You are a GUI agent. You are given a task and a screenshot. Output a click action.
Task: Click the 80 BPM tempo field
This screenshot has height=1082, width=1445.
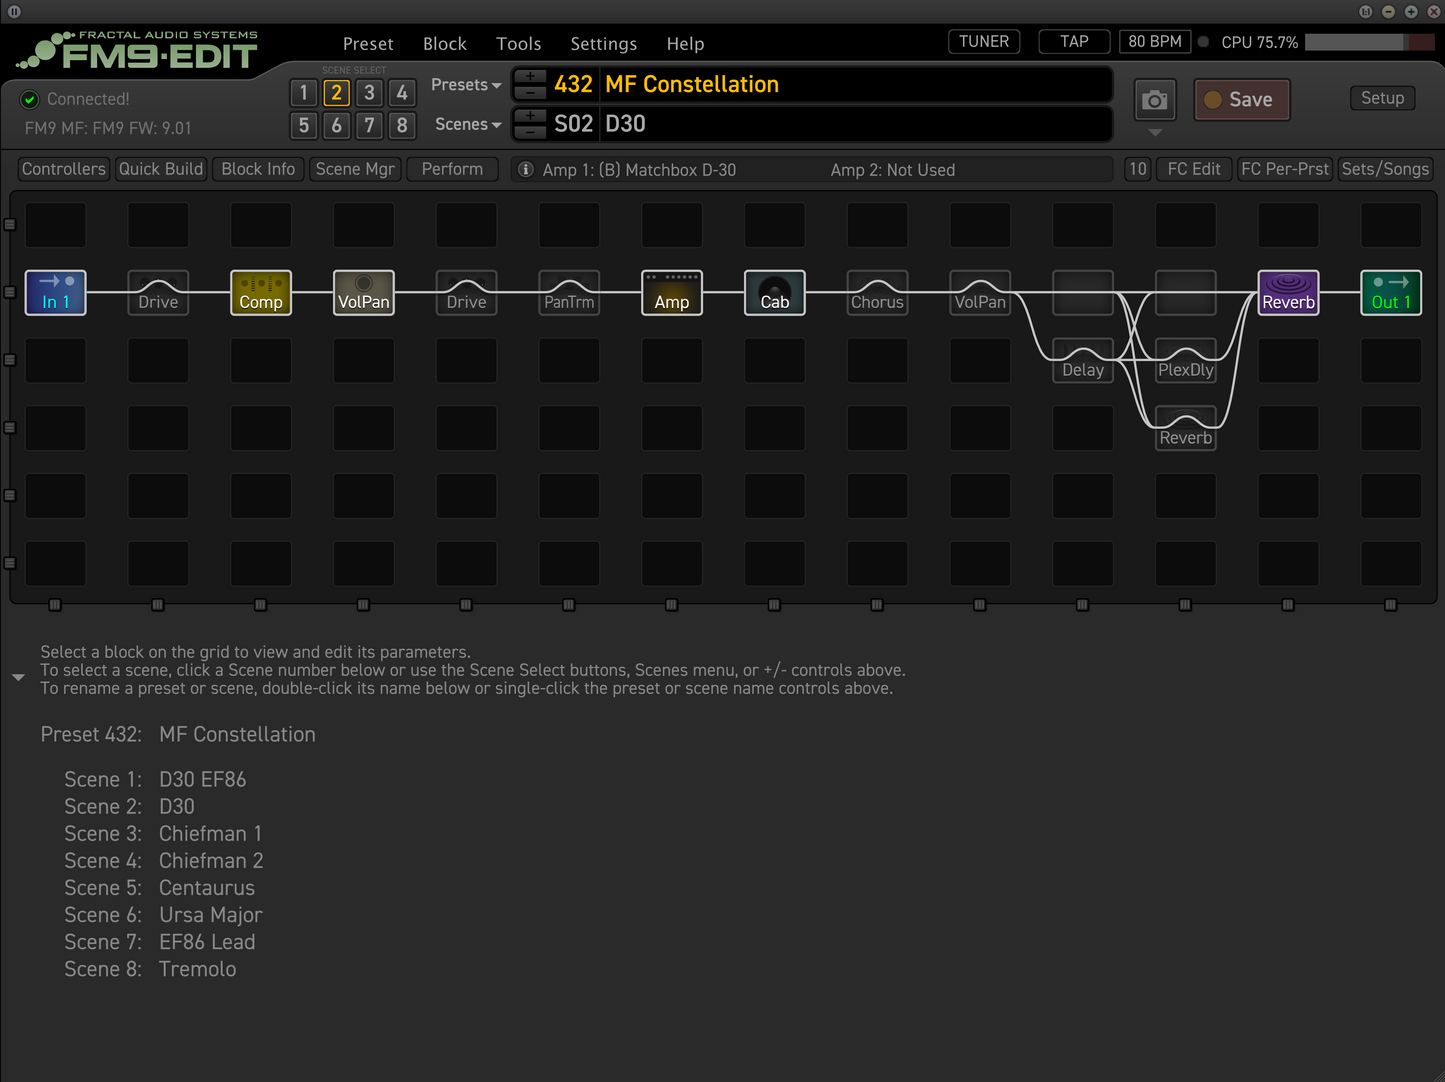[x=1154, y=41]
